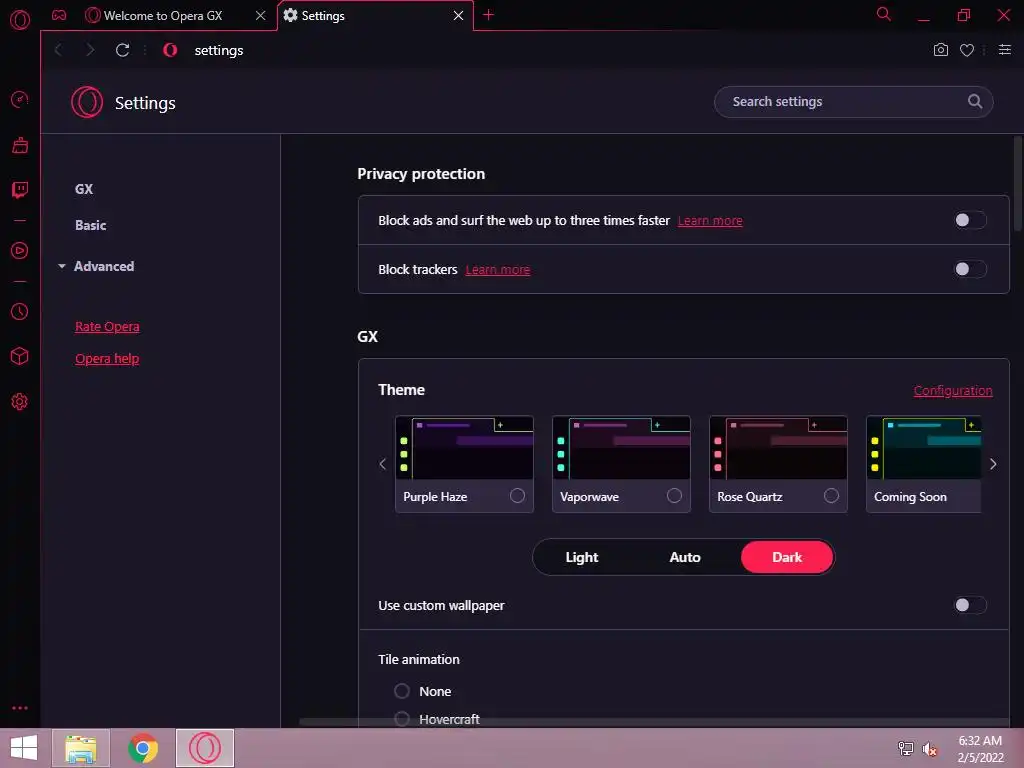The height and width of the screenshot is (768, 1024).
Task: Open Opera help link
Action: (107, 359)
